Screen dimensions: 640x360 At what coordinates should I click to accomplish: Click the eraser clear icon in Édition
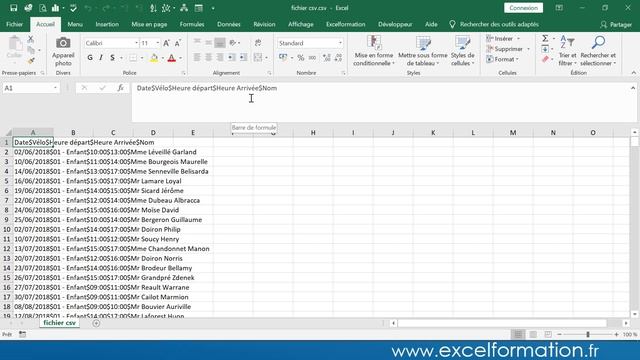pos(545,60)
